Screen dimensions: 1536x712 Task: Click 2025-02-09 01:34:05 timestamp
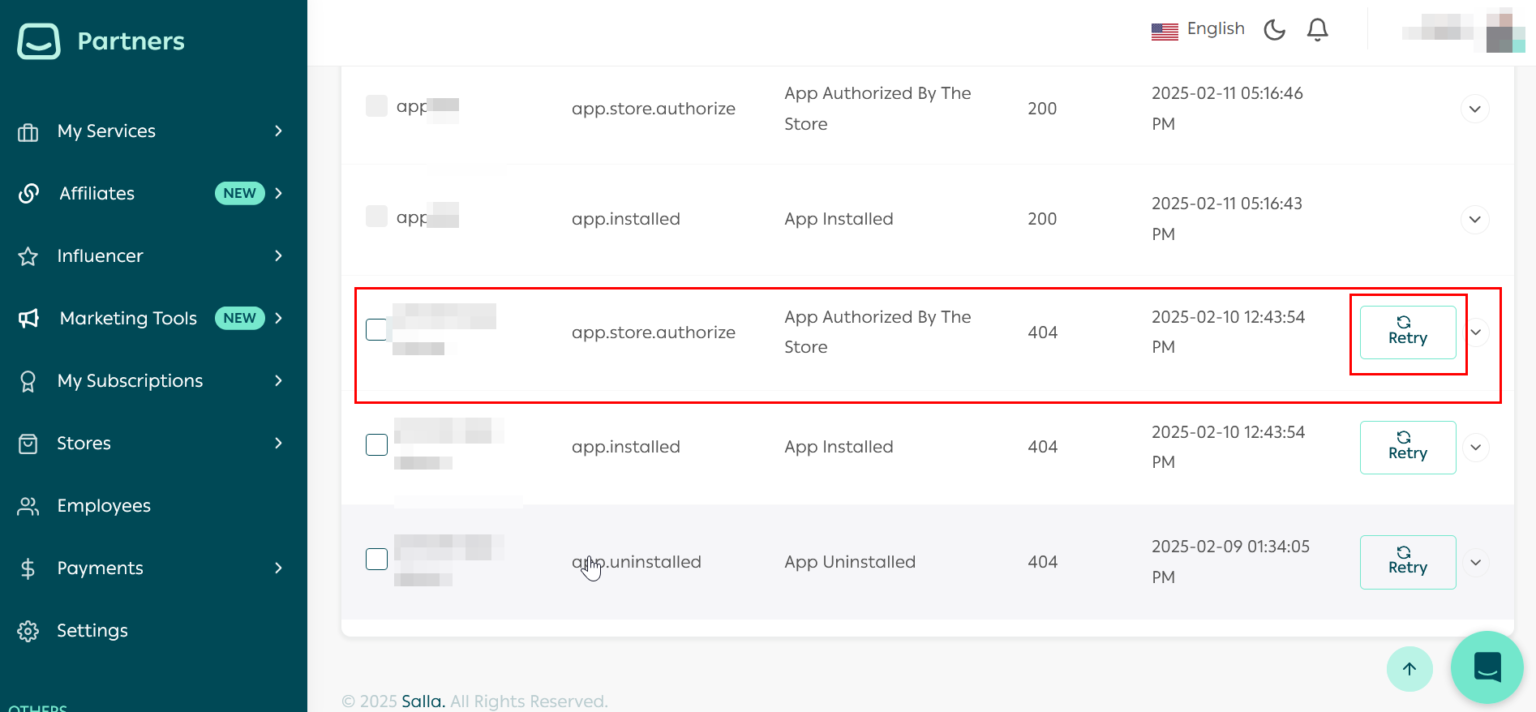(1231, 562)
